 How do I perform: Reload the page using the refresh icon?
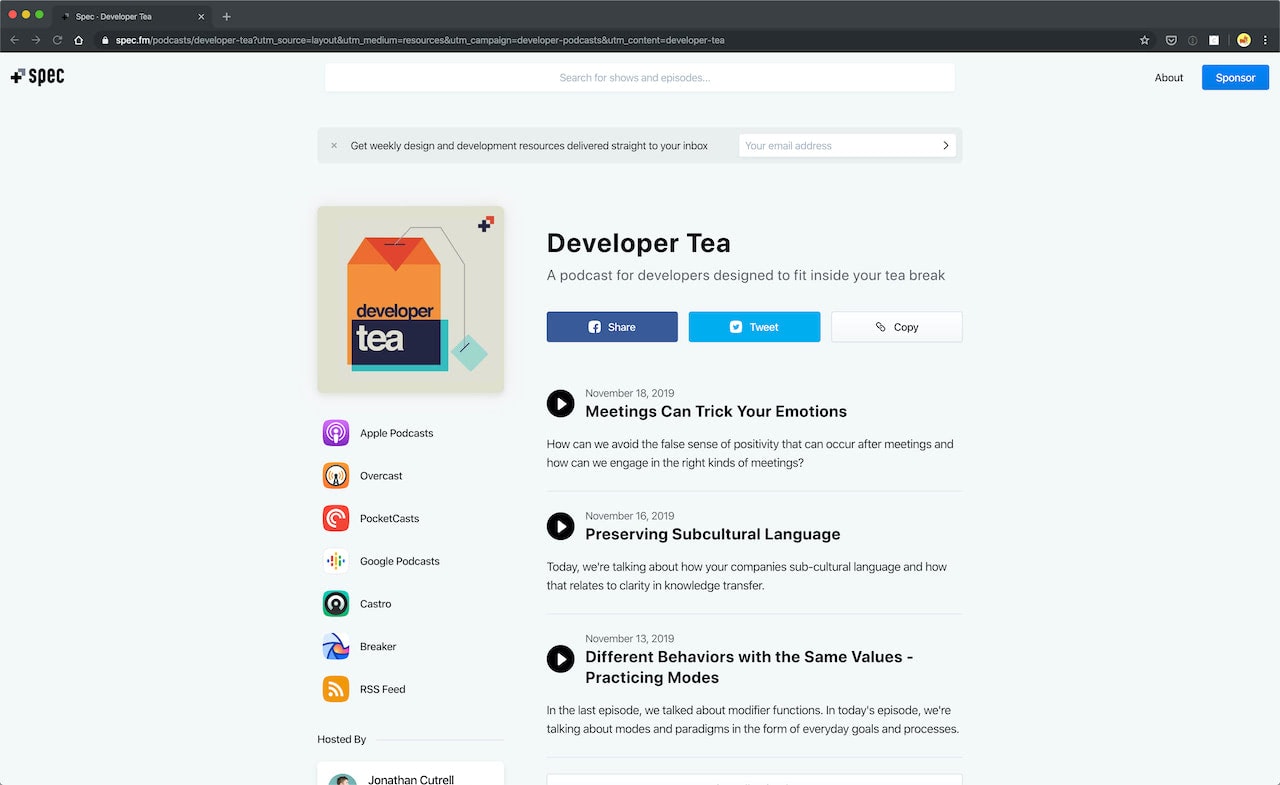pyautogui.click(x=57, y=40)
